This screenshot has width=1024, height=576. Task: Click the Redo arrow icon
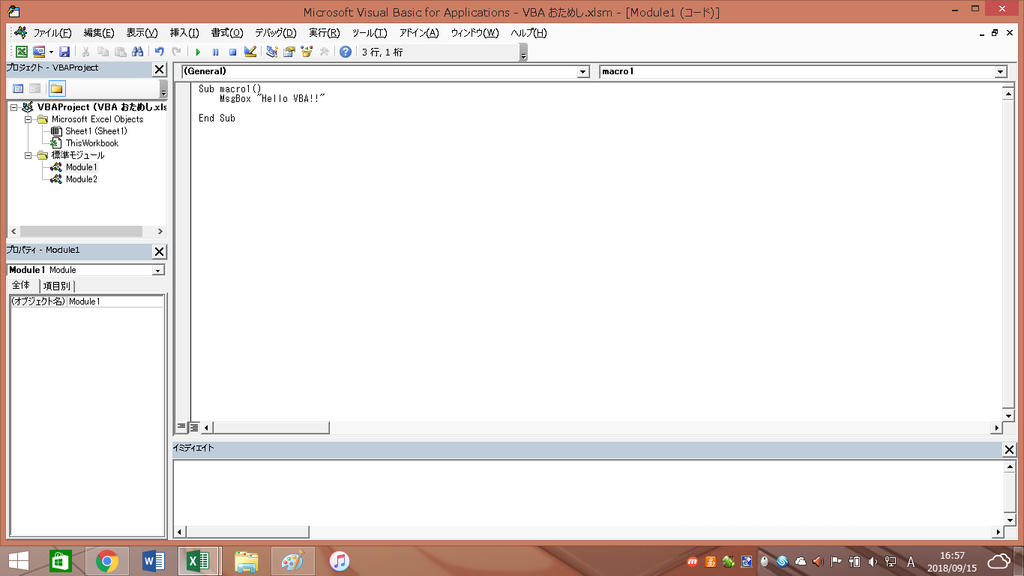click(x=176, y=52)
